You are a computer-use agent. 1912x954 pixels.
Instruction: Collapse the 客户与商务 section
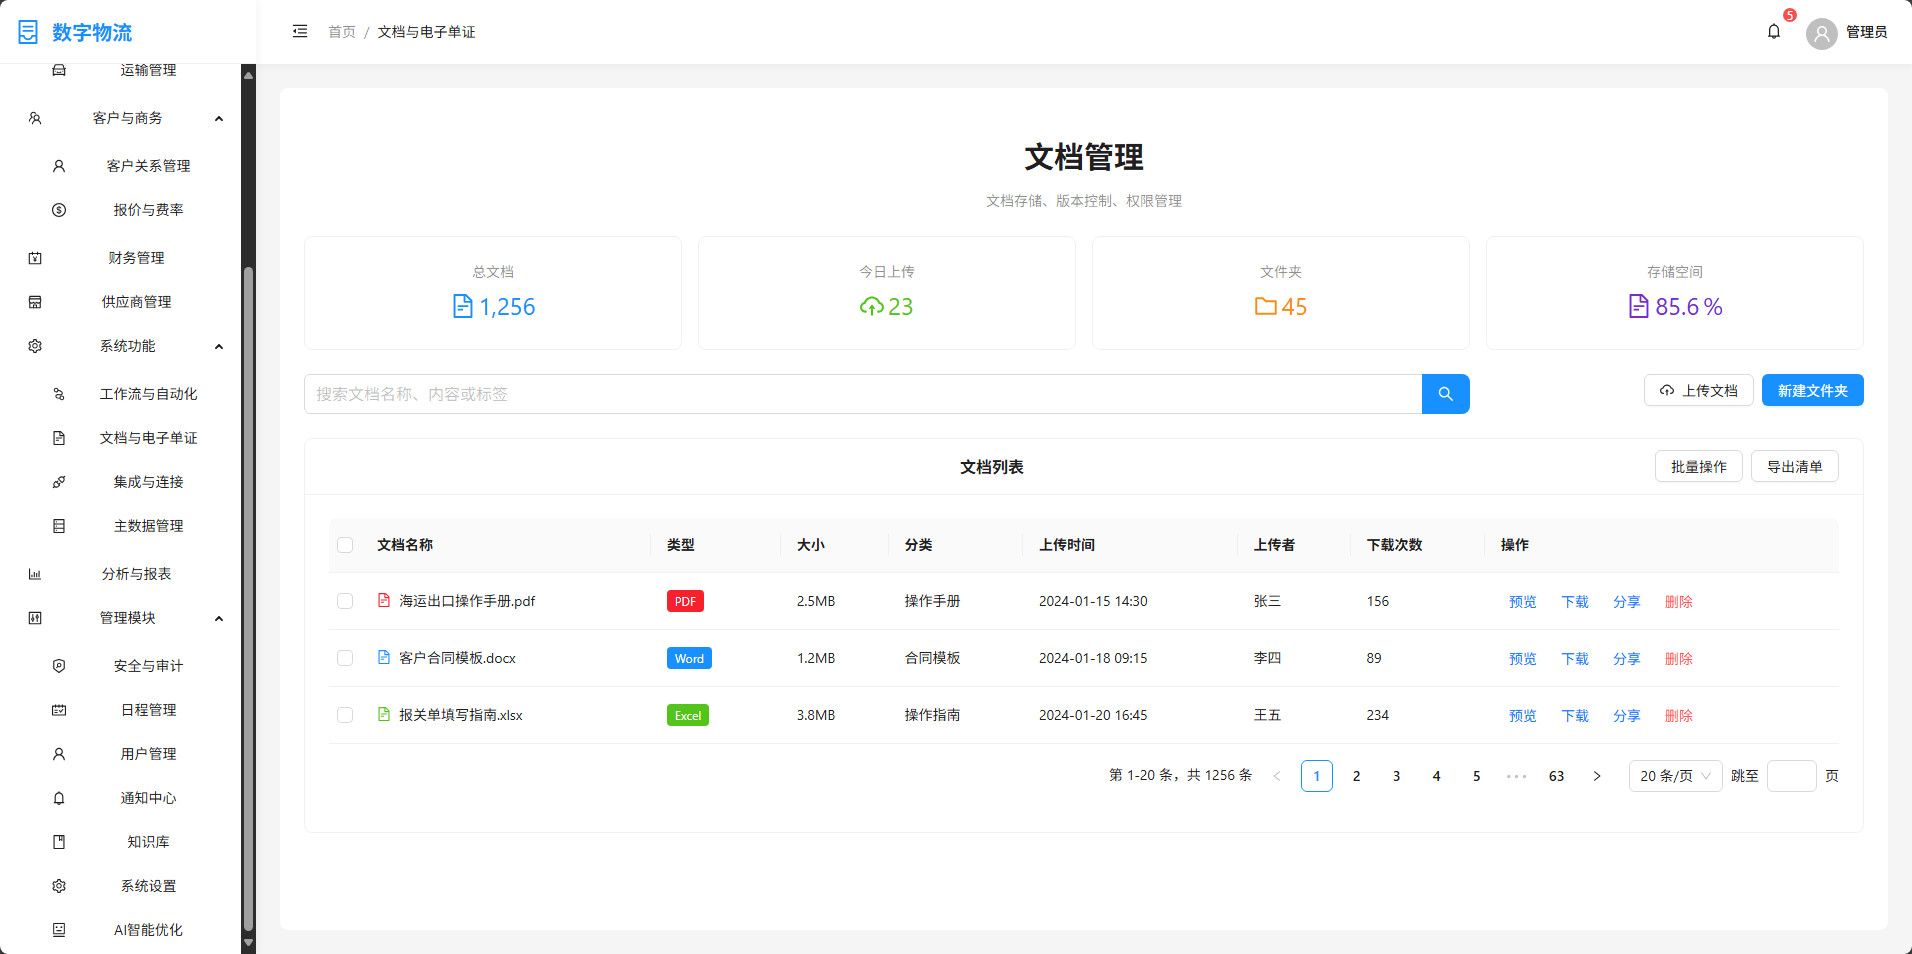click(x=218, y=117)
